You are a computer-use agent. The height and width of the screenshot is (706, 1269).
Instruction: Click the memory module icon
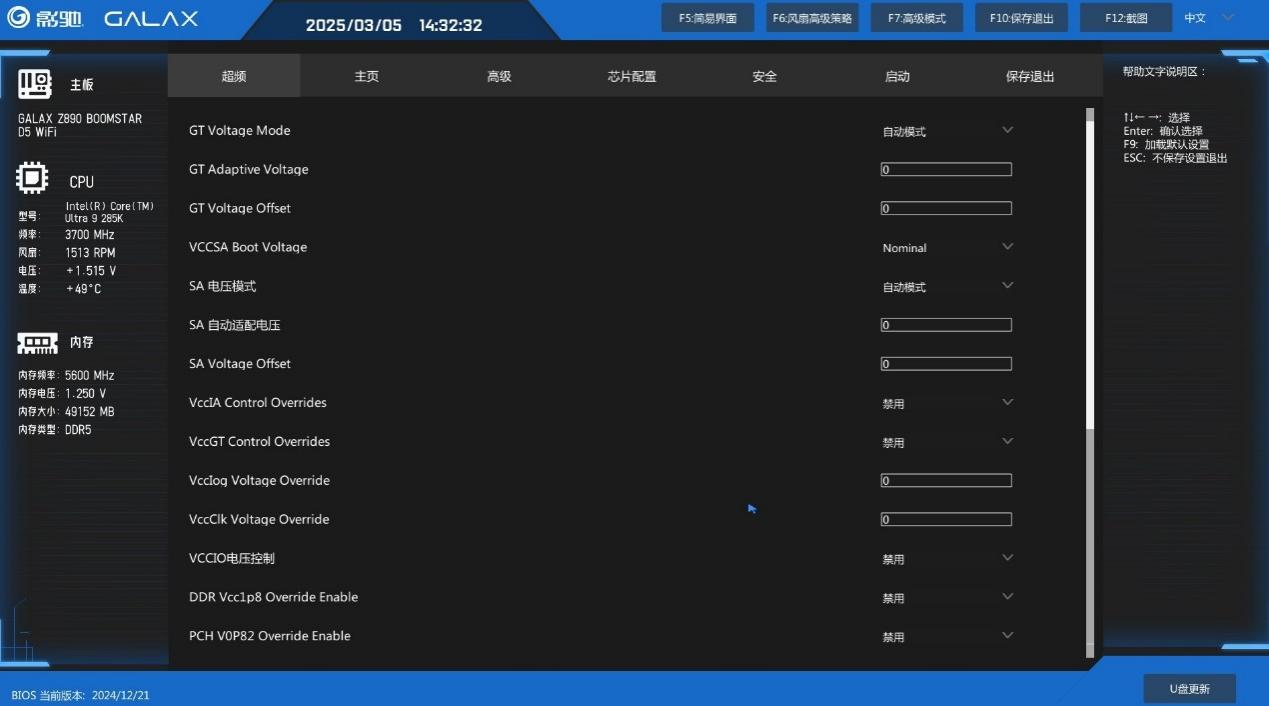coord(37,343)
